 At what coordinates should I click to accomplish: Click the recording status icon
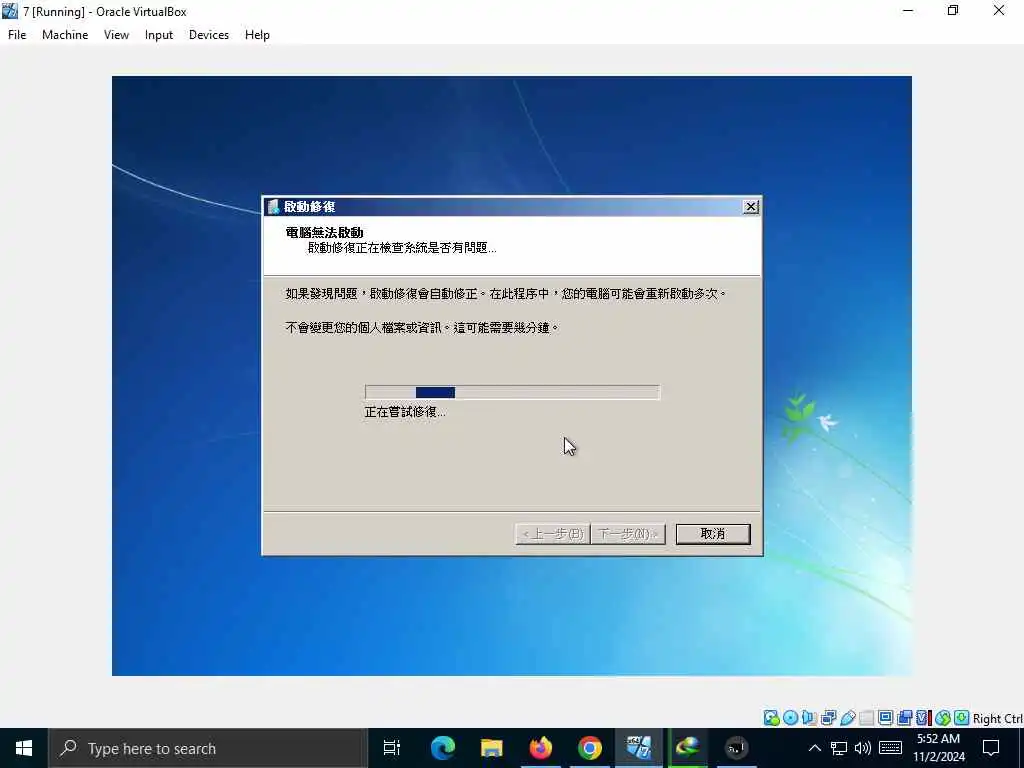pos(904,718)
